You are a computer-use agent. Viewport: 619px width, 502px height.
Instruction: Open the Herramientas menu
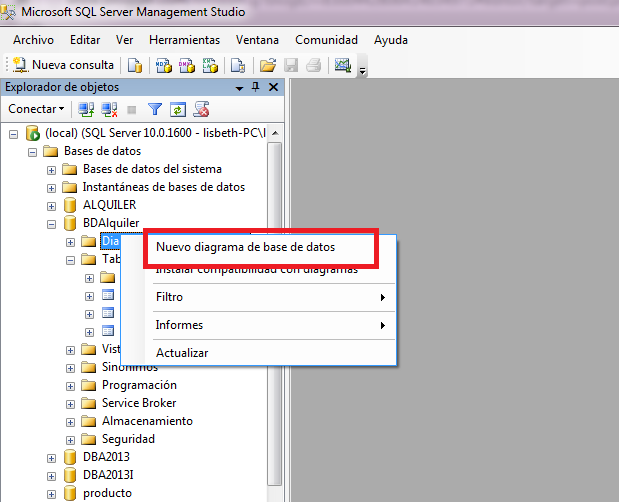click(184, 40)
